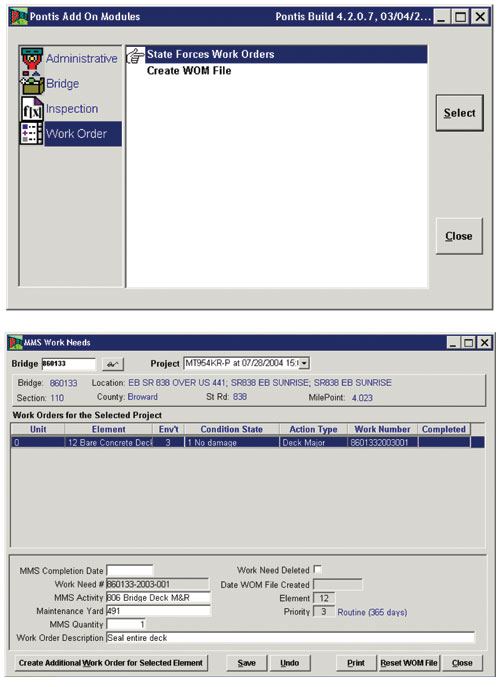Screen dimensions: 500x687
Task: Click the pointing hand icon beside State Forces
Action: [x=135, y=56]
